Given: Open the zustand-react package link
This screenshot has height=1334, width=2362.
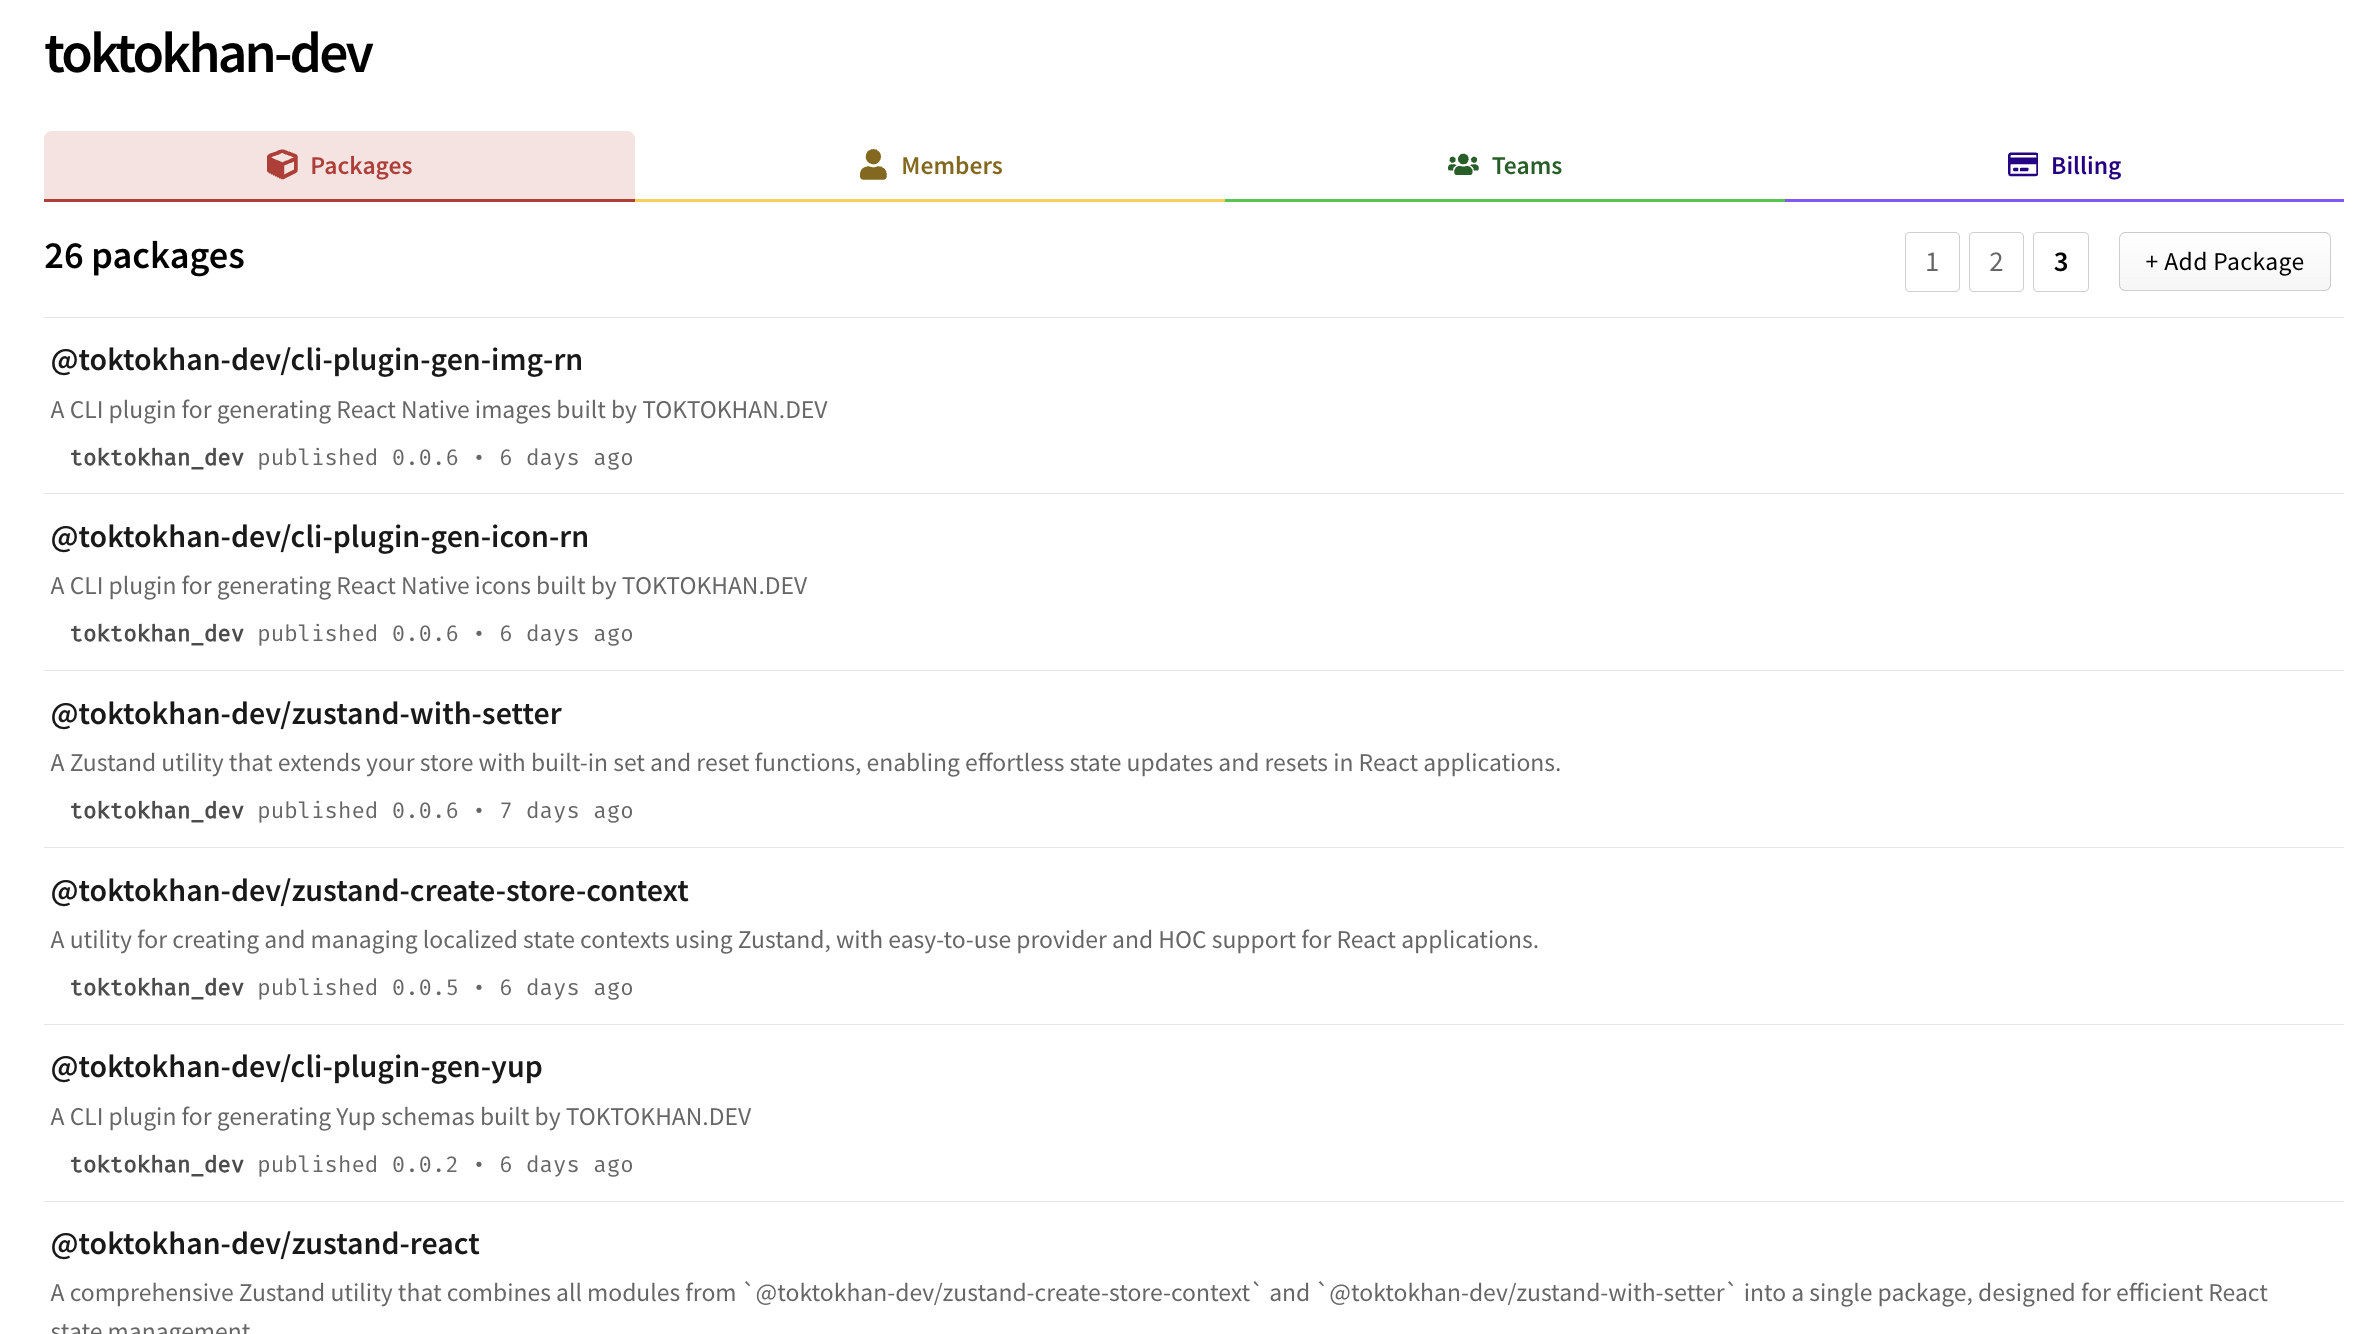Looking at the screenshot, I should [x=265, y=1244].
